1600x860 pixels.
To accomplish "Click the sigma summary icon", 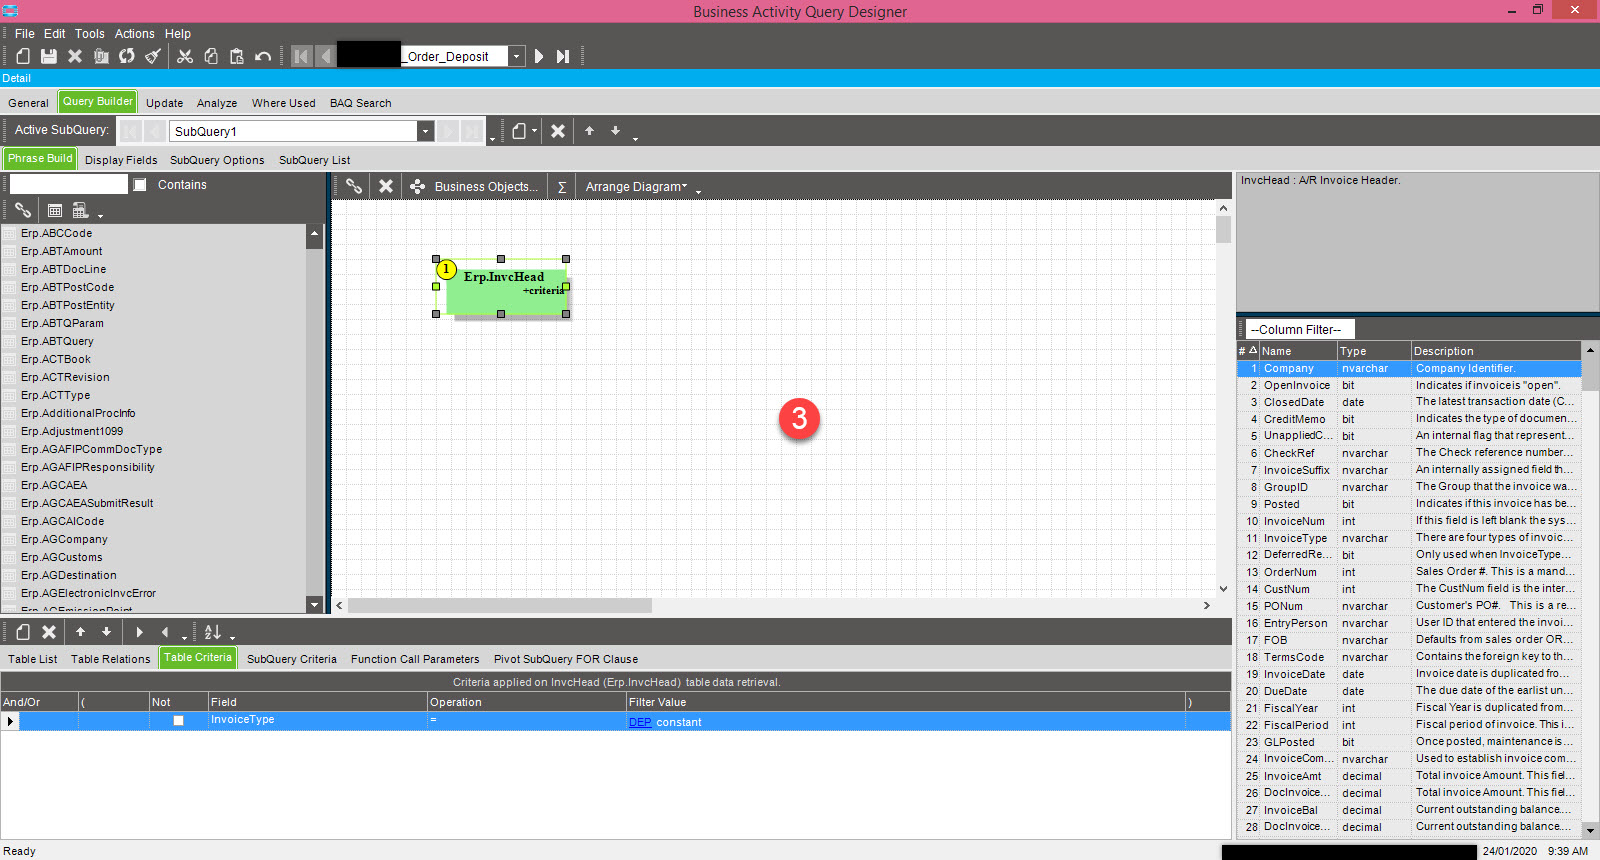I will coord(562,187).
